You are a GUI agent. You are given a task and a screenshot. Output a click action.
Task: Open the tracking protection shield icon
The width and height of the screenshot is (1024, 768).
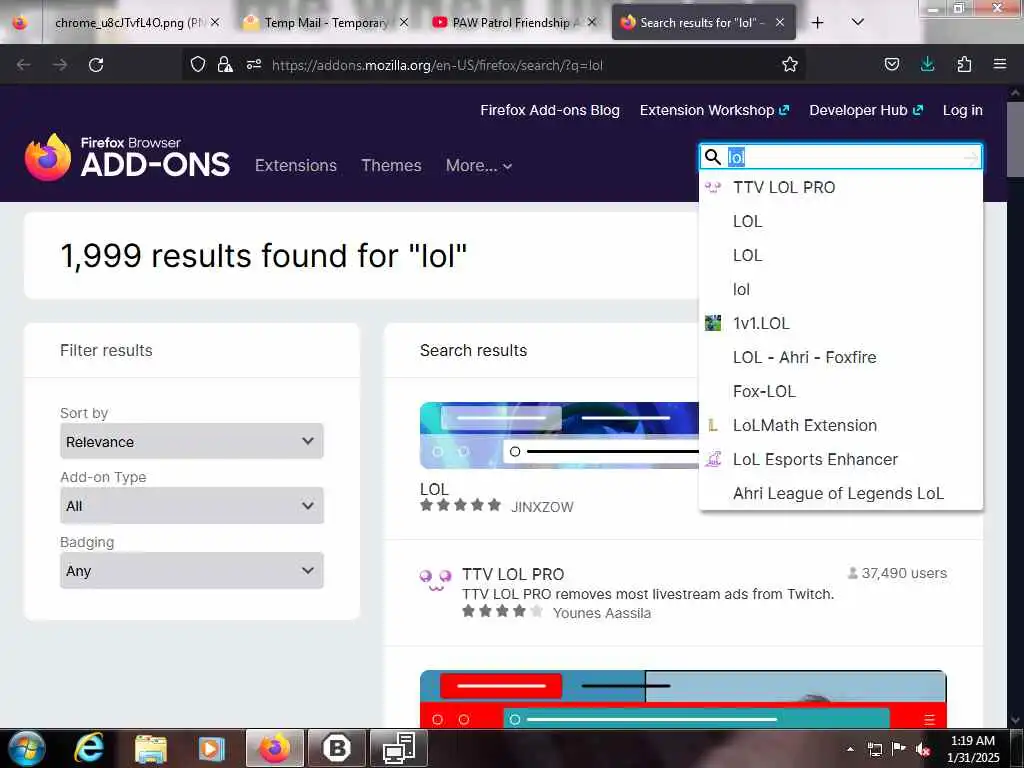(x=198, y=64)
